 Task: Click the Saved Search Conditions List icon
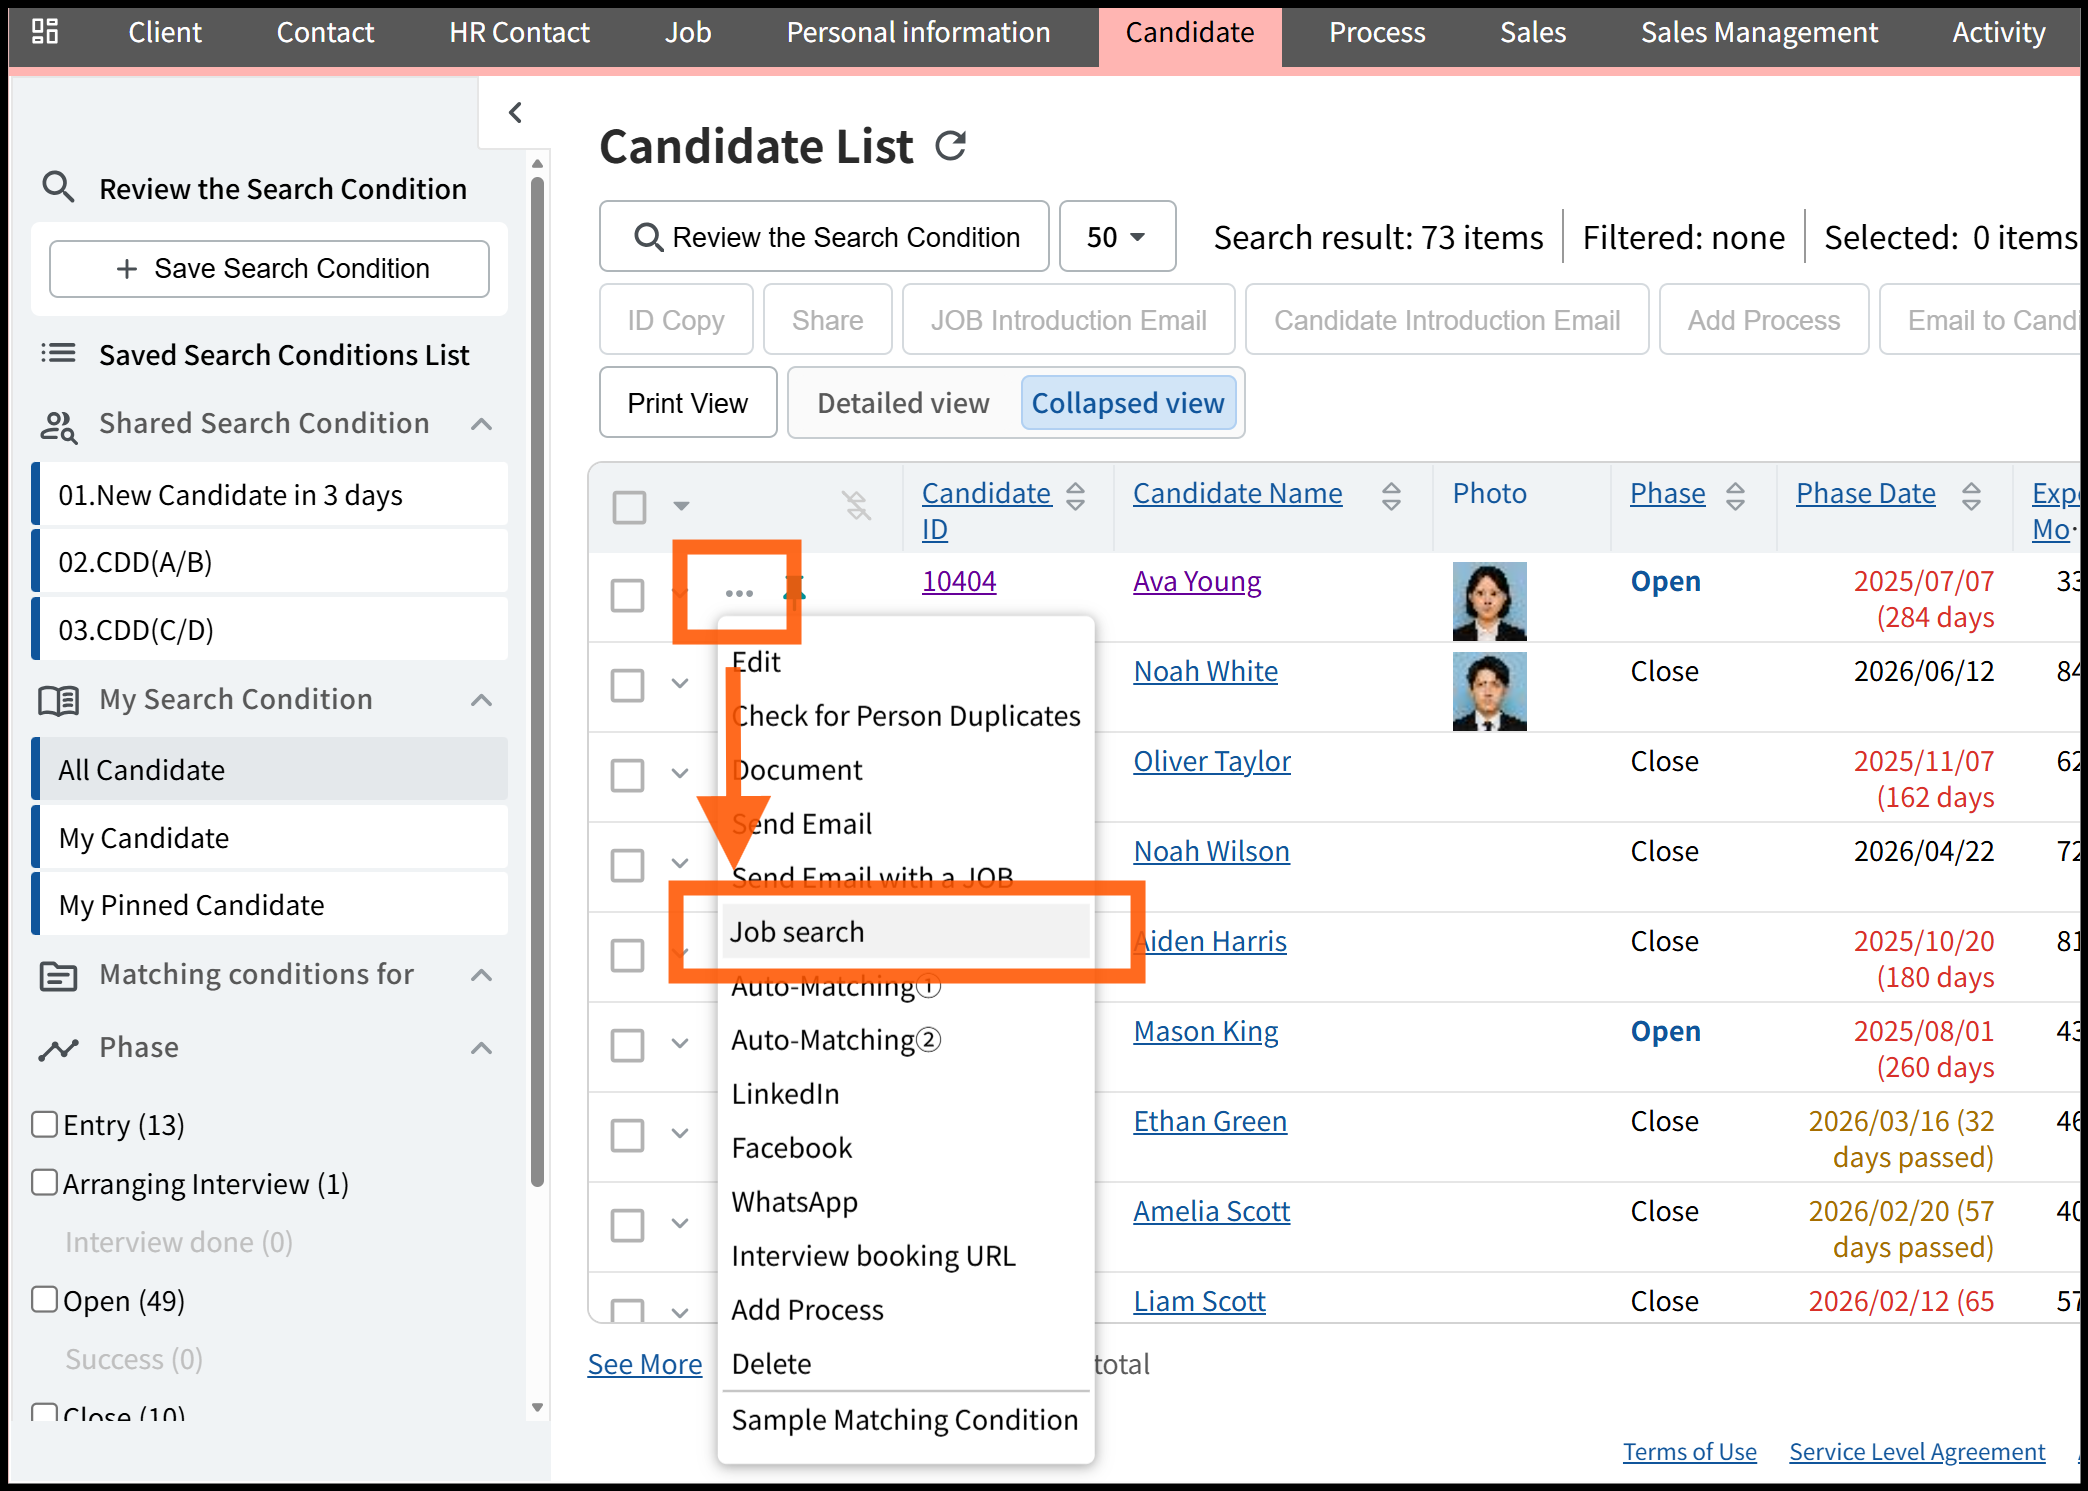(x=58, y=353)
